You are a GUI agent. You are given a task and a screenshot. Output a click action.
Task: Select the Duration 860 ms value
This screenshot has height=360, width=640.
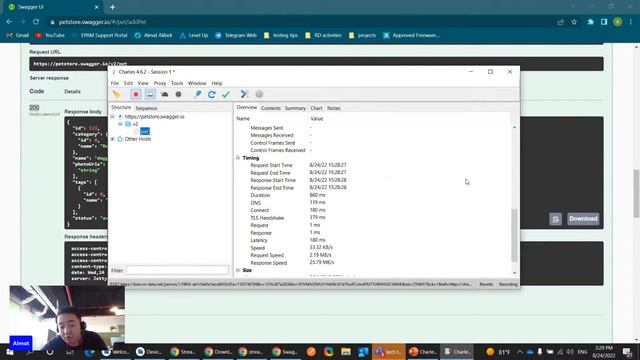(x=317, y=195)
